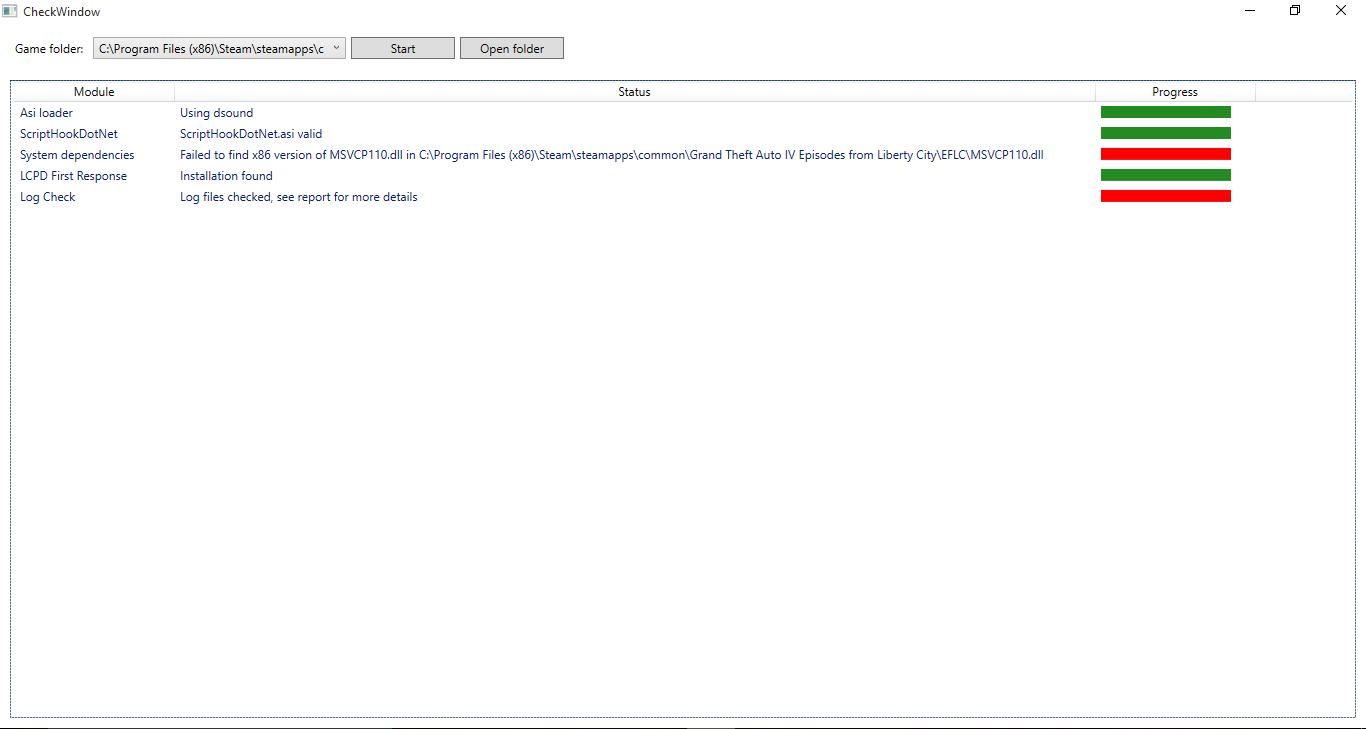This screenshot has height=729, width=1366.
Task: Click green progress bar for LCPD First Response
Action: point(1166,175)
